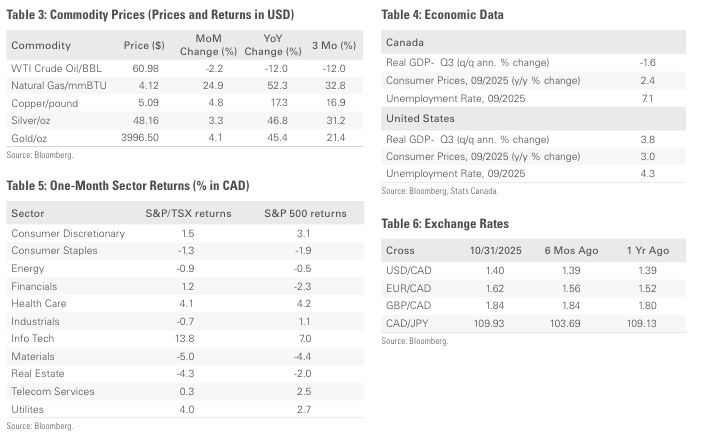Click the MoM Change (%) column header

coord(199,45)
